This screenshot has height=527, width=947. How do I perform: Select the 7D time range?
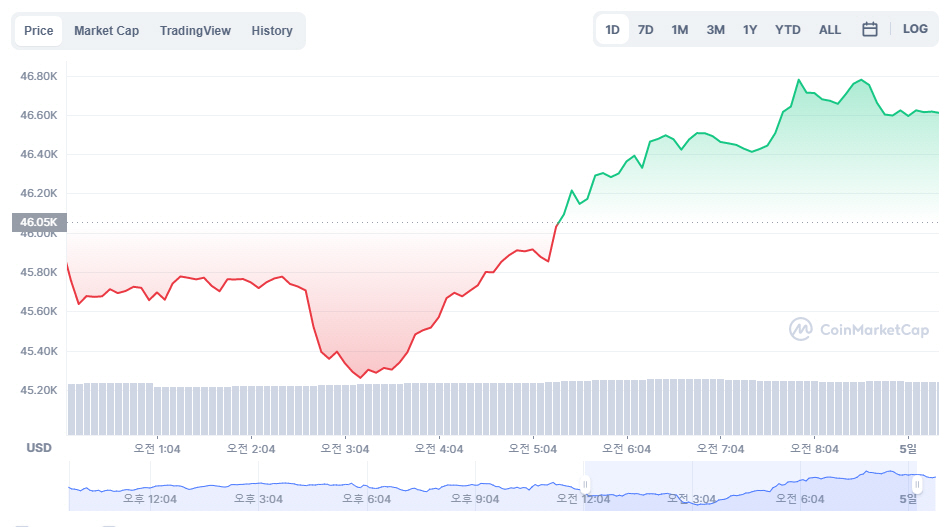pos(646,30)
